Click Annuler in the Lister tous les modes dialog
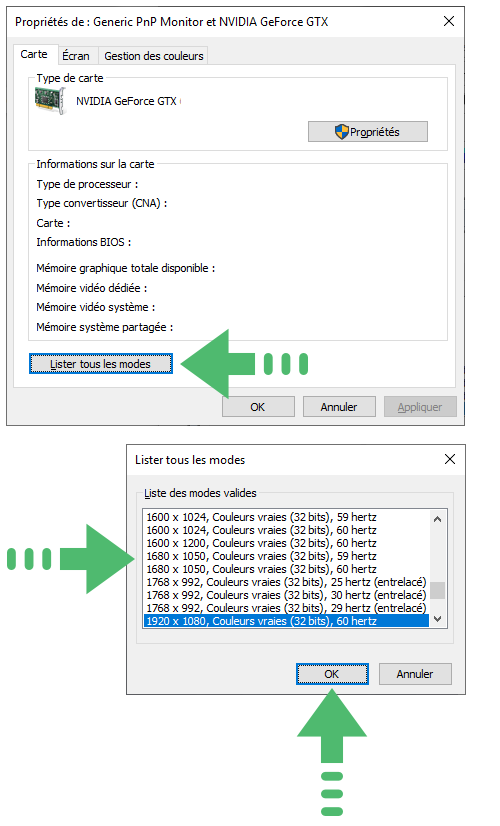500x826 pixels. coord(415,674)
